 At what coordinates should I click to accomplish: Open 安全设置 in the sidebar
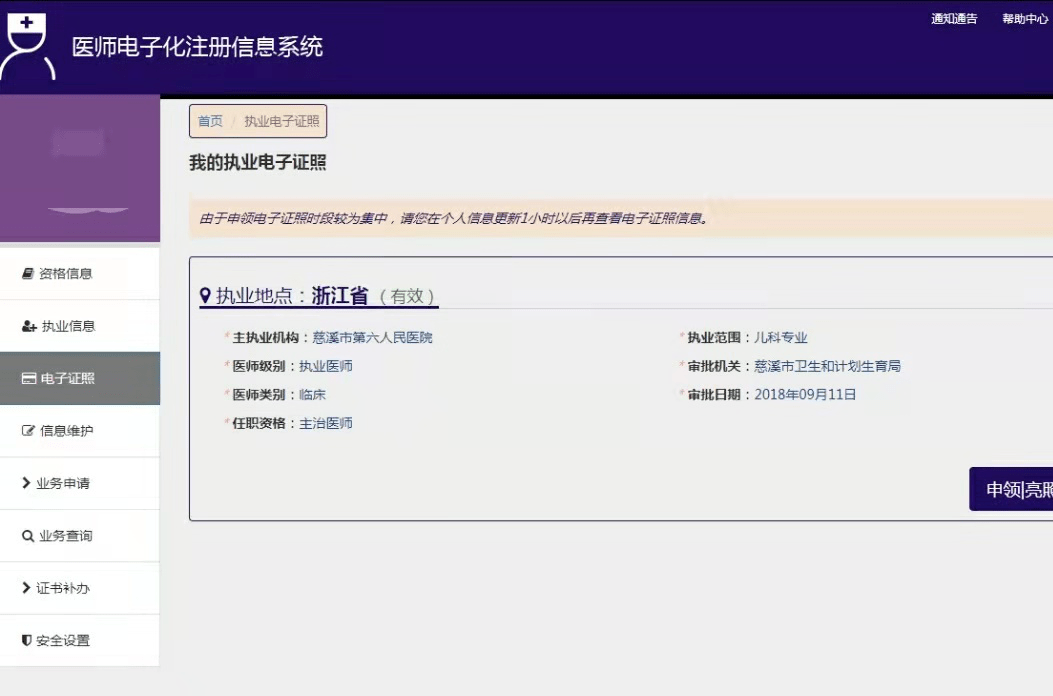coord(80,640)
